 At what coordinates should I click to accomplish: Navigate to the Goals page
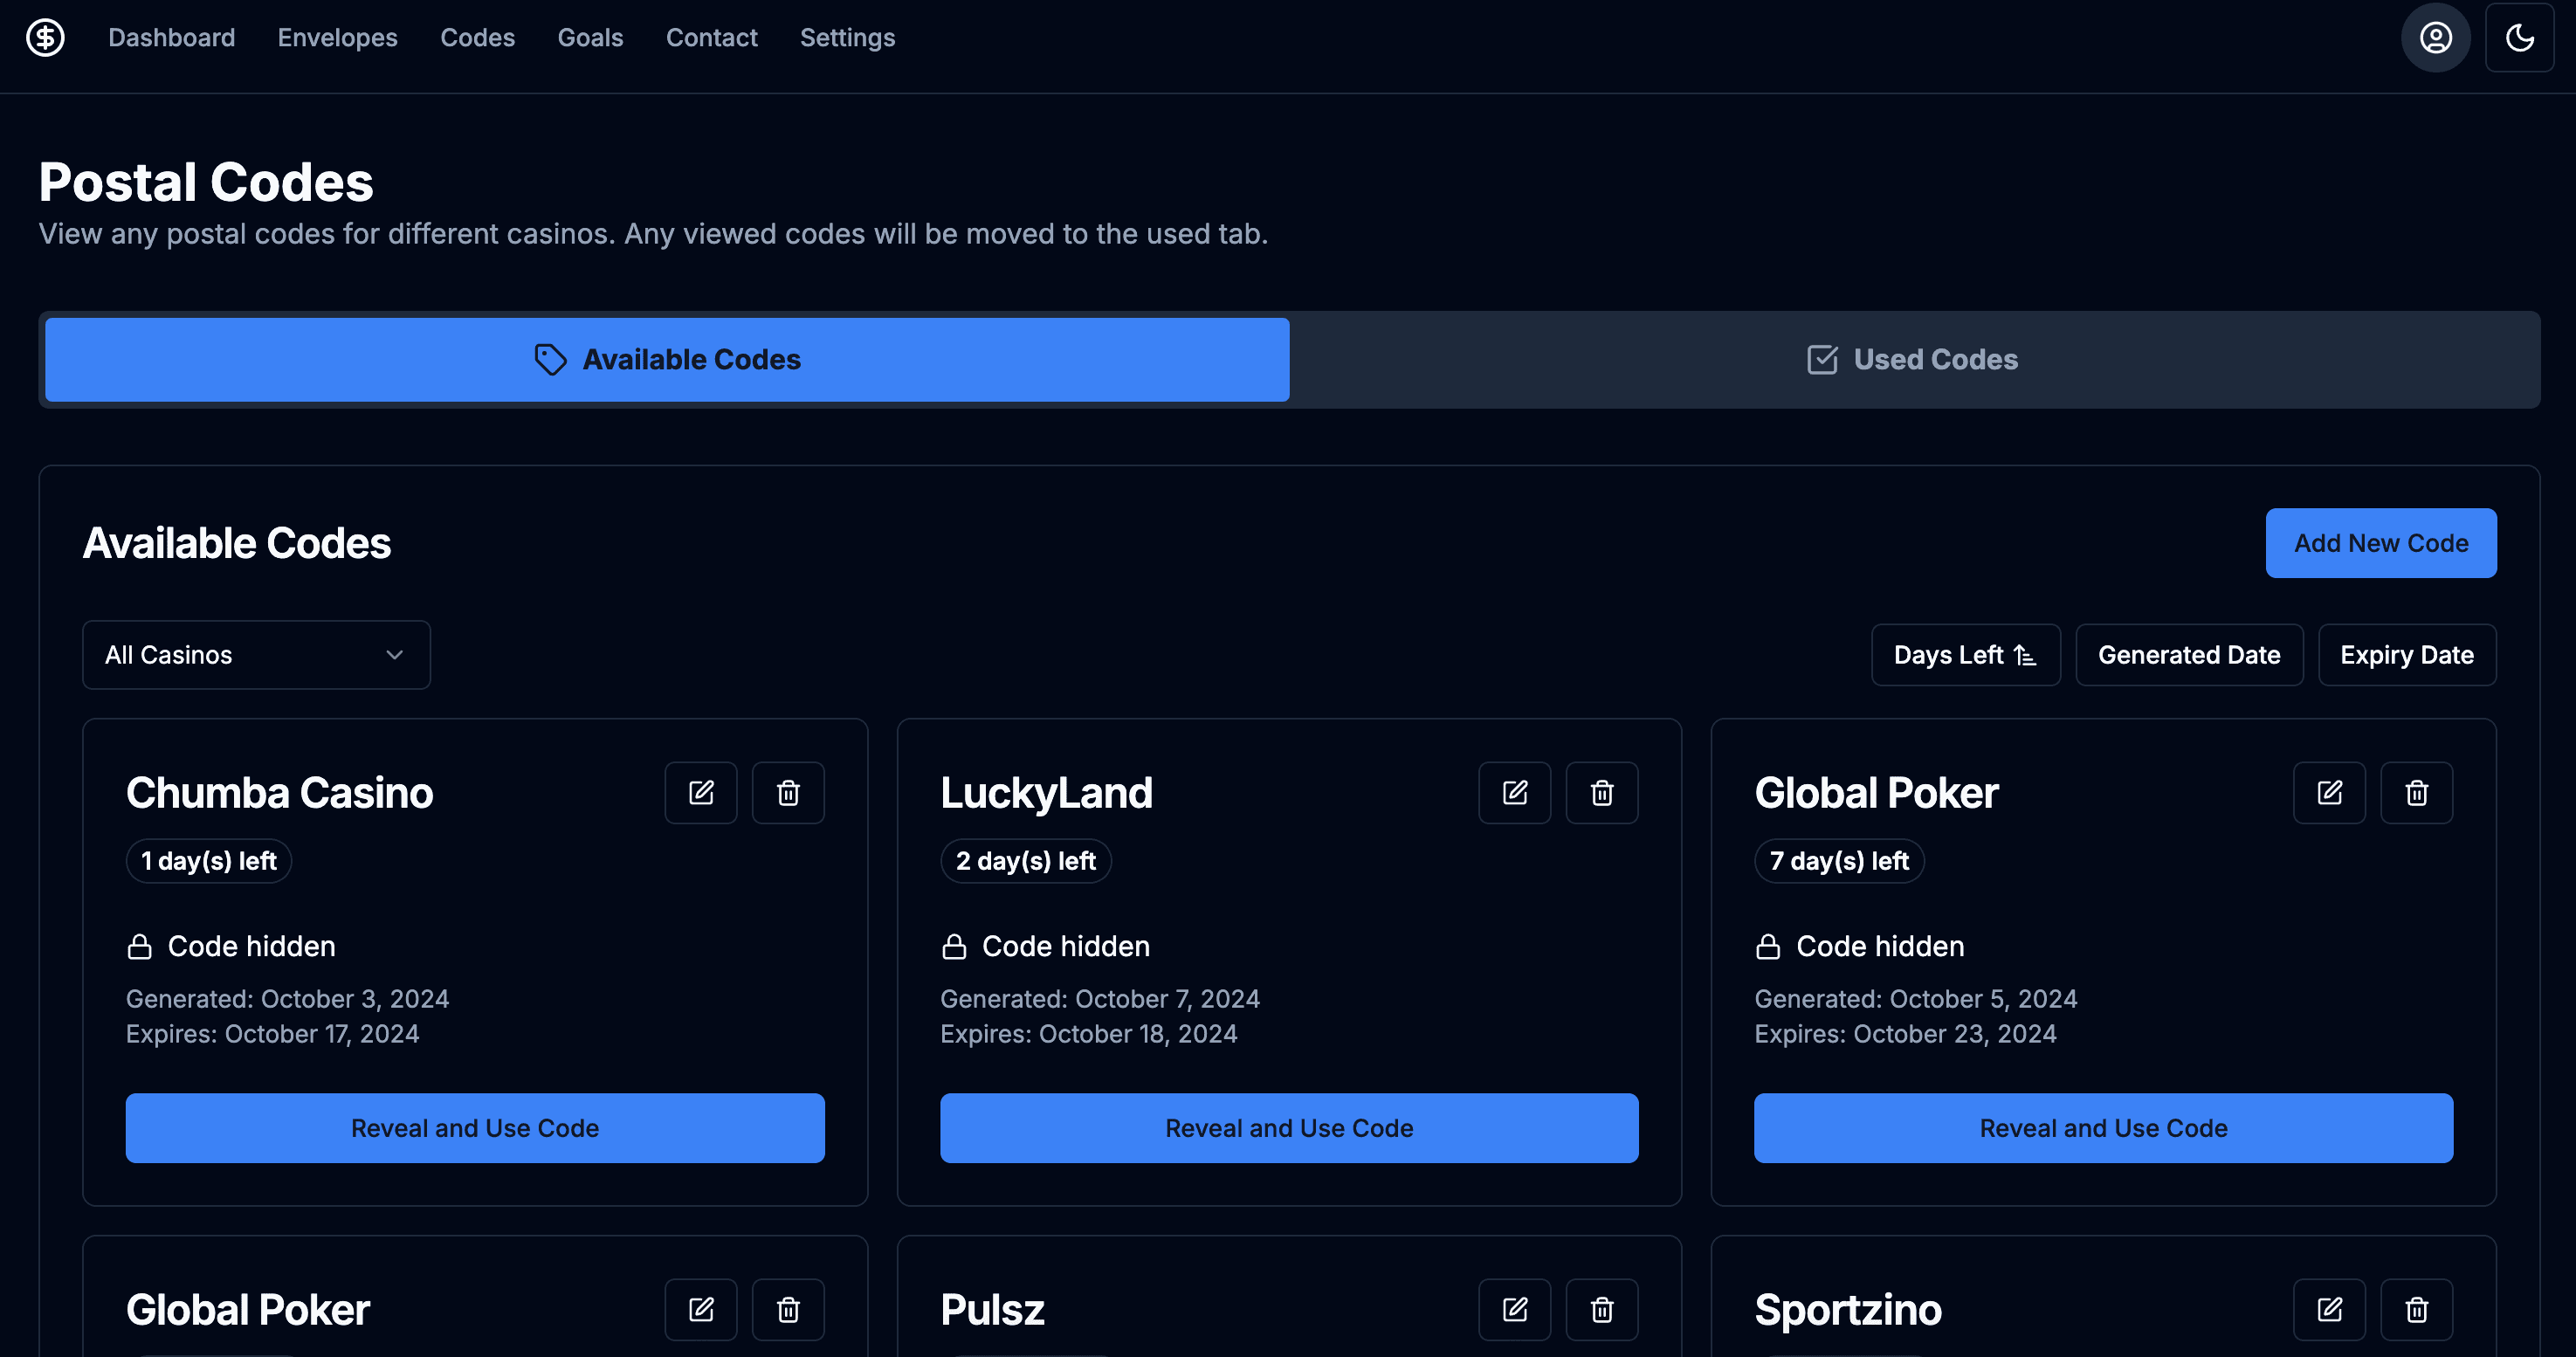pos(590,37)
